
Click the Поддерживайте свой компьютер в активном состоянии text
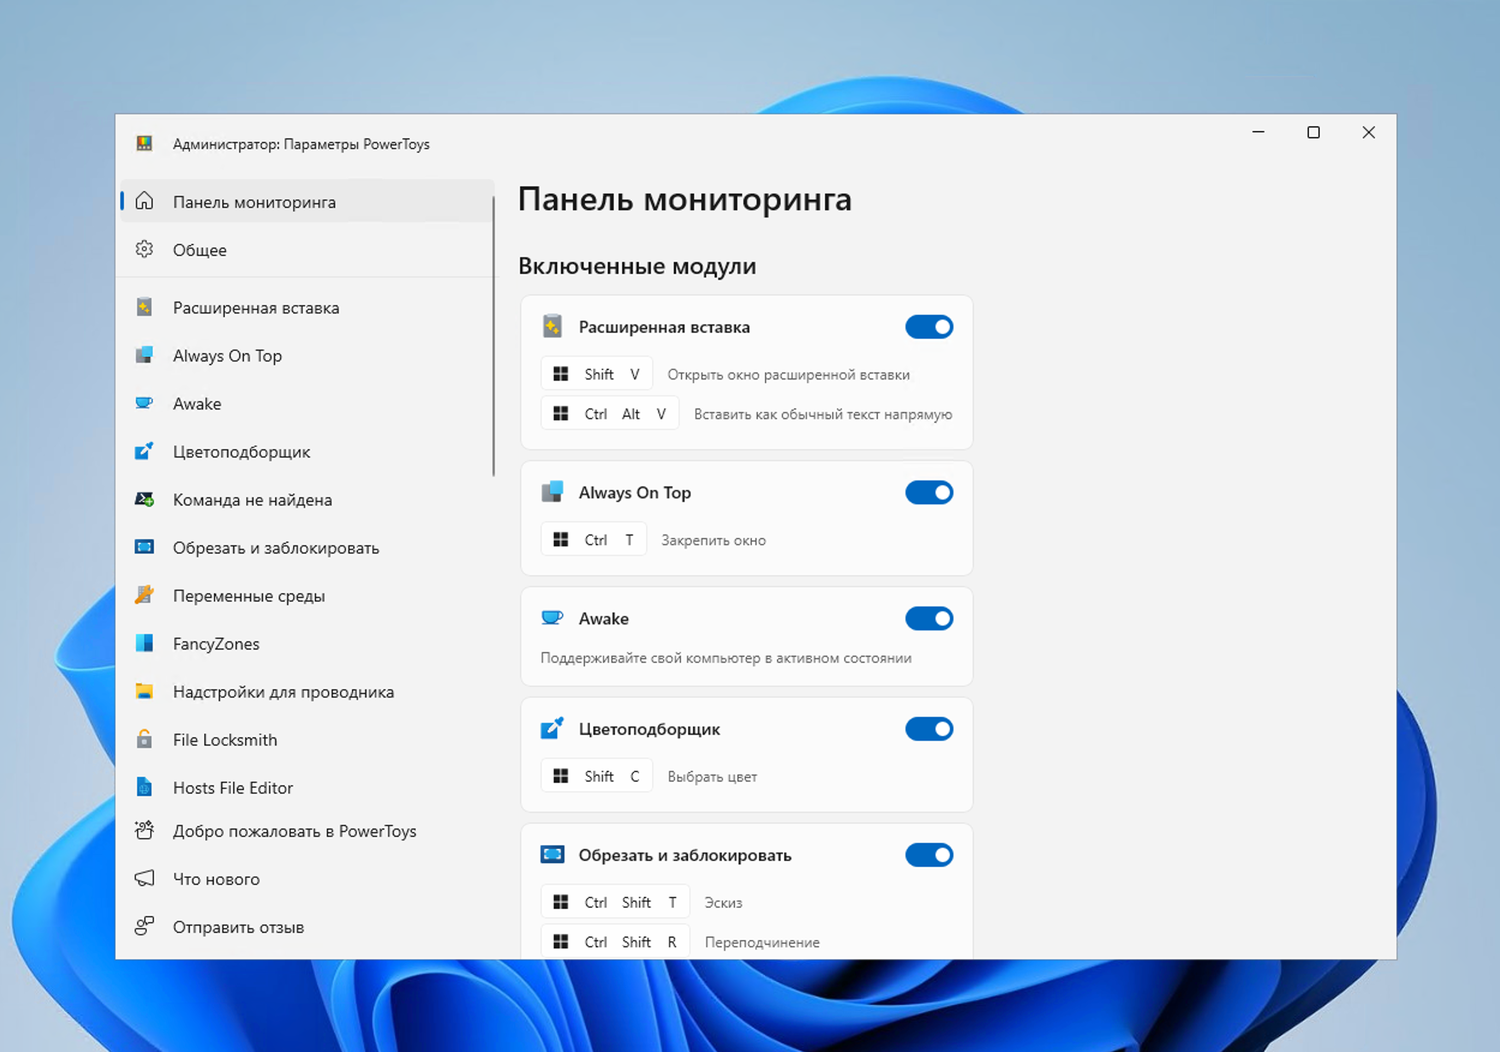[726, 658]
